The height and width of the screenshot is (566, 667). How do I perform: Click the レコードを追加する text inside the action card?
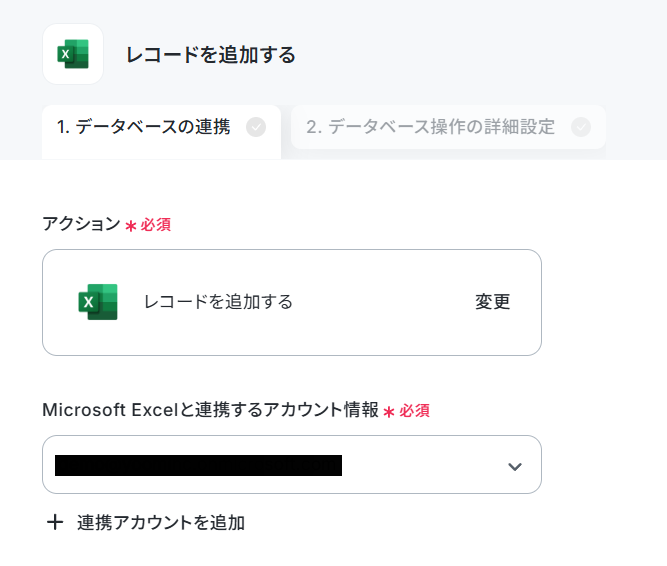pos(218,302)
